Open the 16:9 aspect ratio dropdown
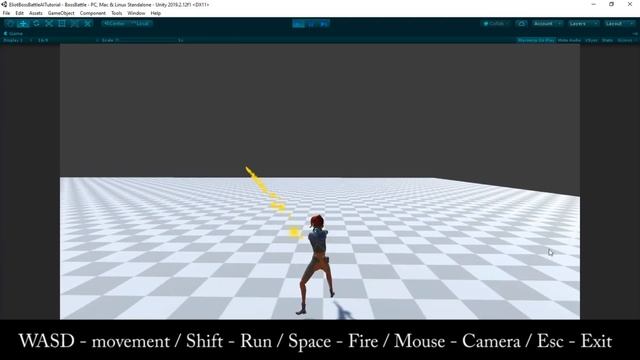The width and height of the screenshot is (640, 360). coord(67,40)
